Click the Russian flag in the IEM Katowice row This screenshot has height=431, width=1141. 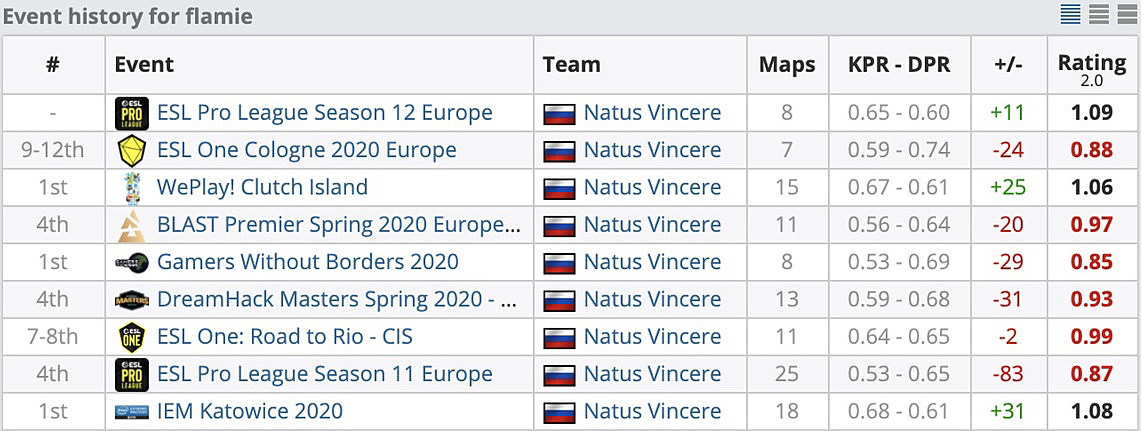click(x=558, y=412)
